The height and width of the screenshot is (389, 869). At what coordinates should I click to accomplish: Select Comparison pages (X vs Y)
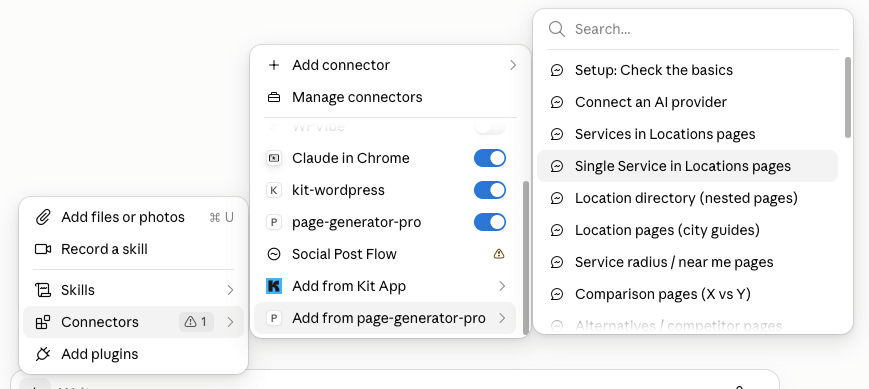coord(687,294)
